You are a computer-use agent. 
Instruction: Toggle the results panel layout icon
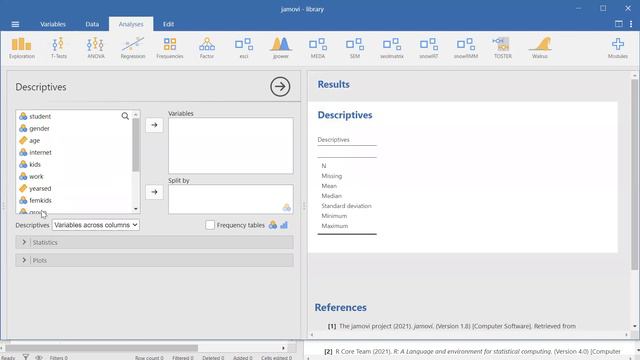point(619,24)
